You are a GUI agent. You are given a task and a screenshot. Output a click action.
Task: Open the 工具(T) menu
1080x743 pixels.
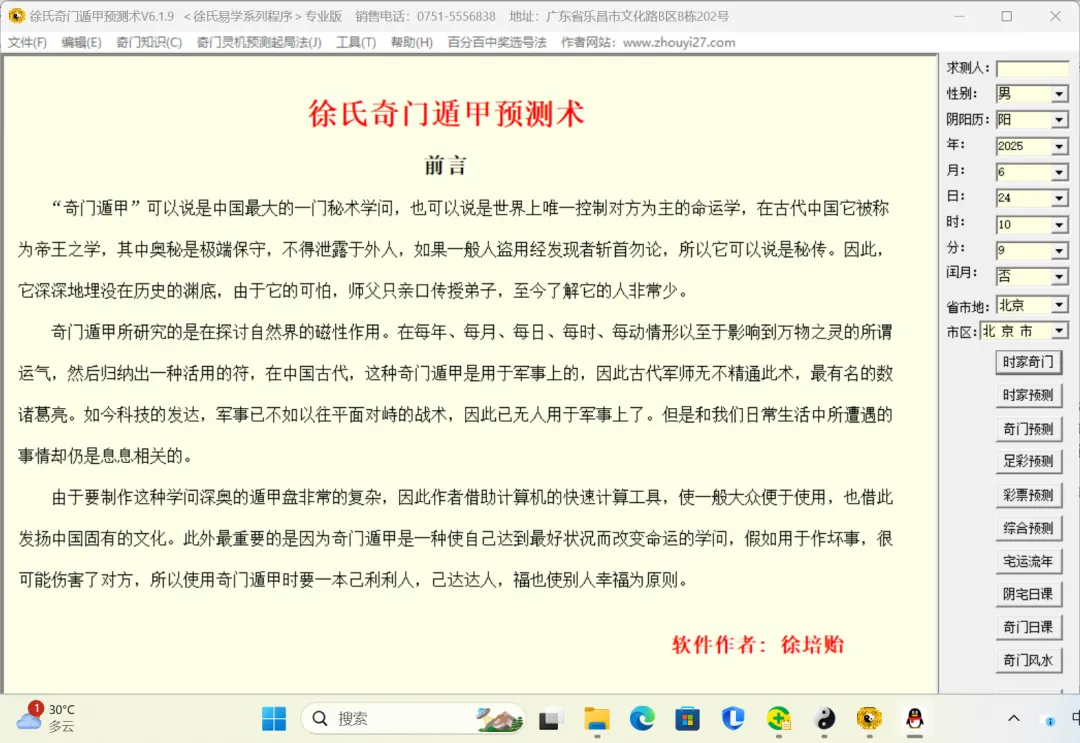356,43
